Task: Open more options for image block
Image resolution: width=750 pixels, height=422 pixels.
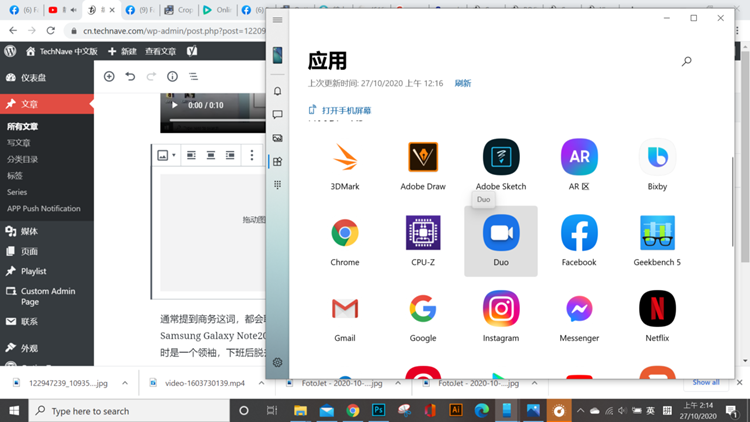Action: pos(252,155)
